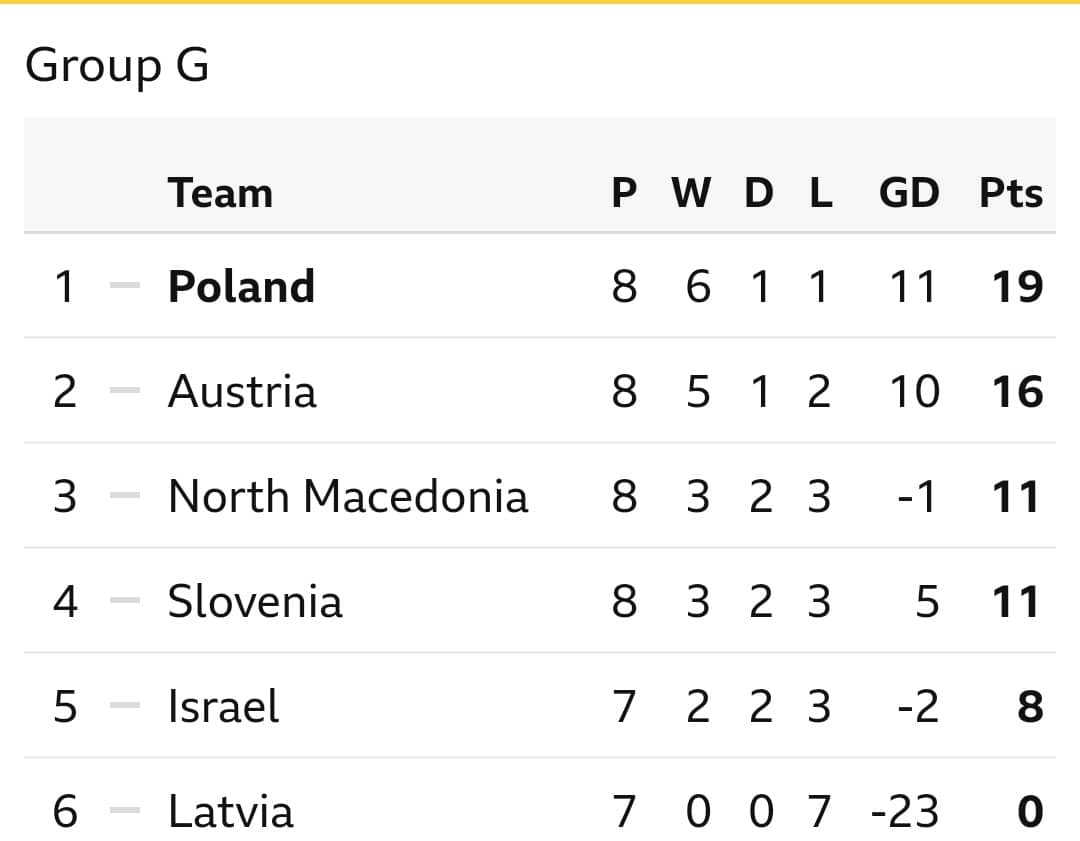
Task: Open the Slovenia team link
Action: 255,601
